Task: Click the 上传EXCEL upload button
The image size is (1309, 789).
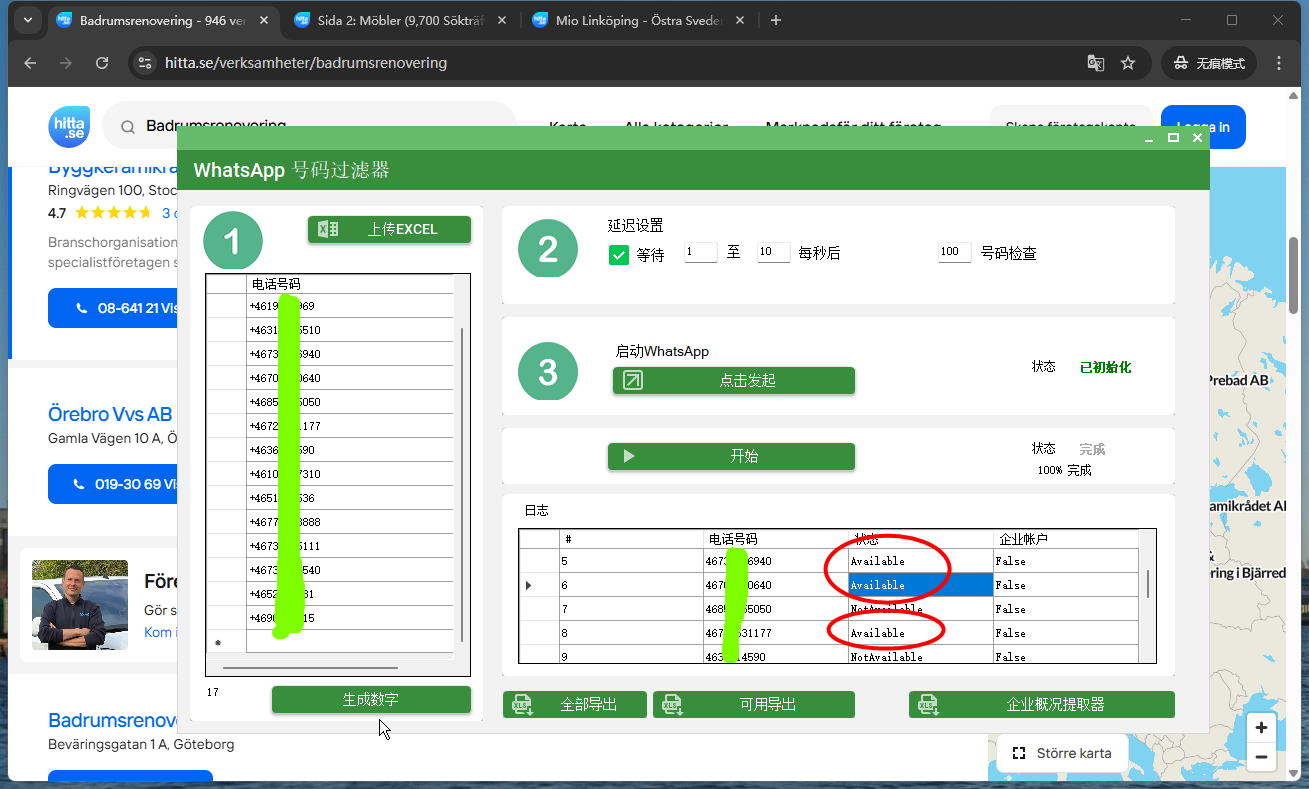Action: [389, 229]
